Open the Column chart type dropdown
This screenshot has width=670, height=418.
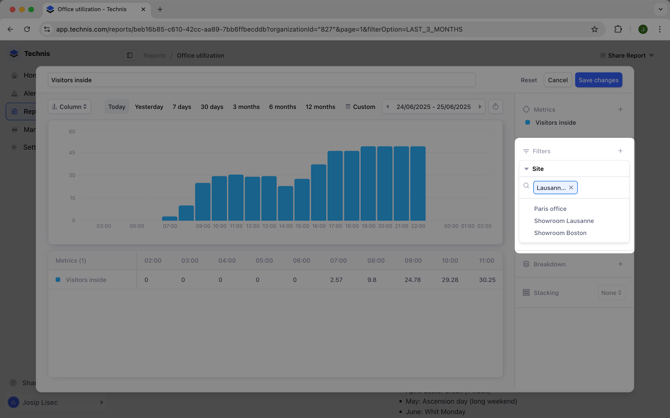coord(70,107)
